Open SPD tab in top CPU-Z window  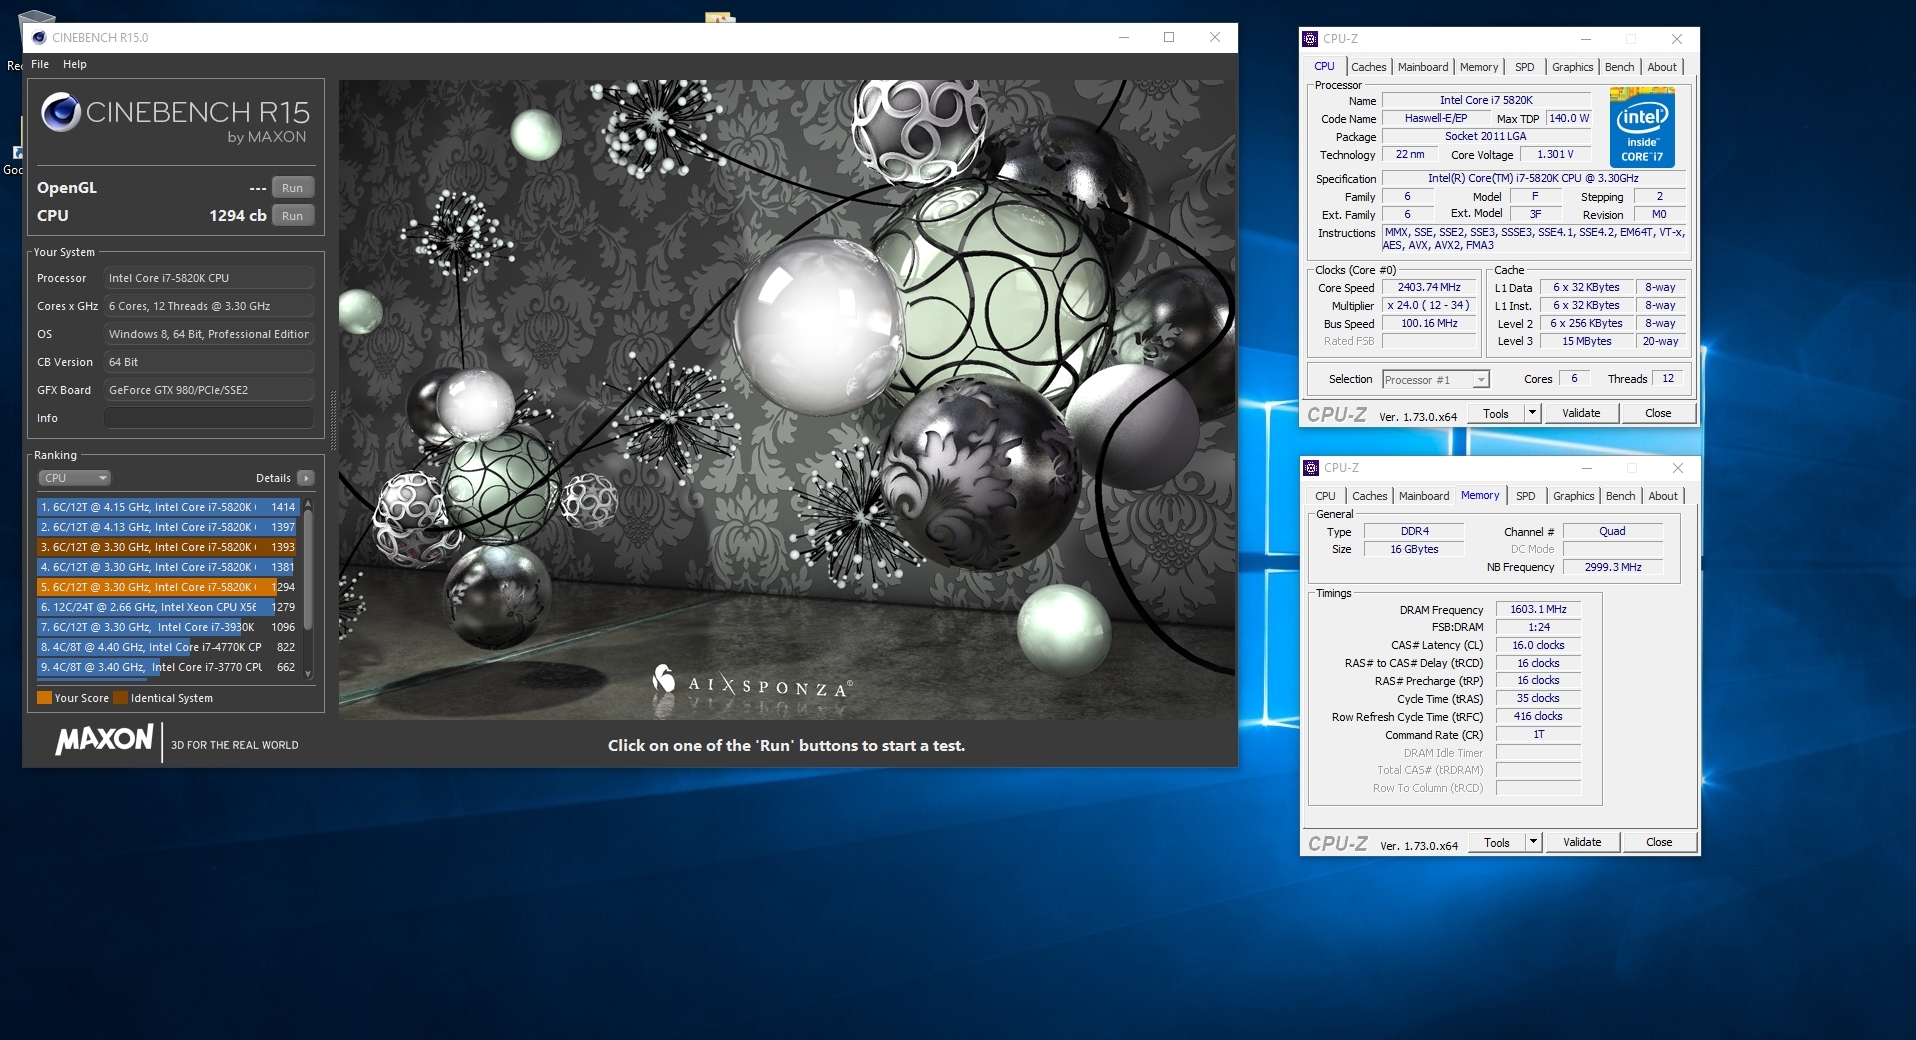[1525, 67]
